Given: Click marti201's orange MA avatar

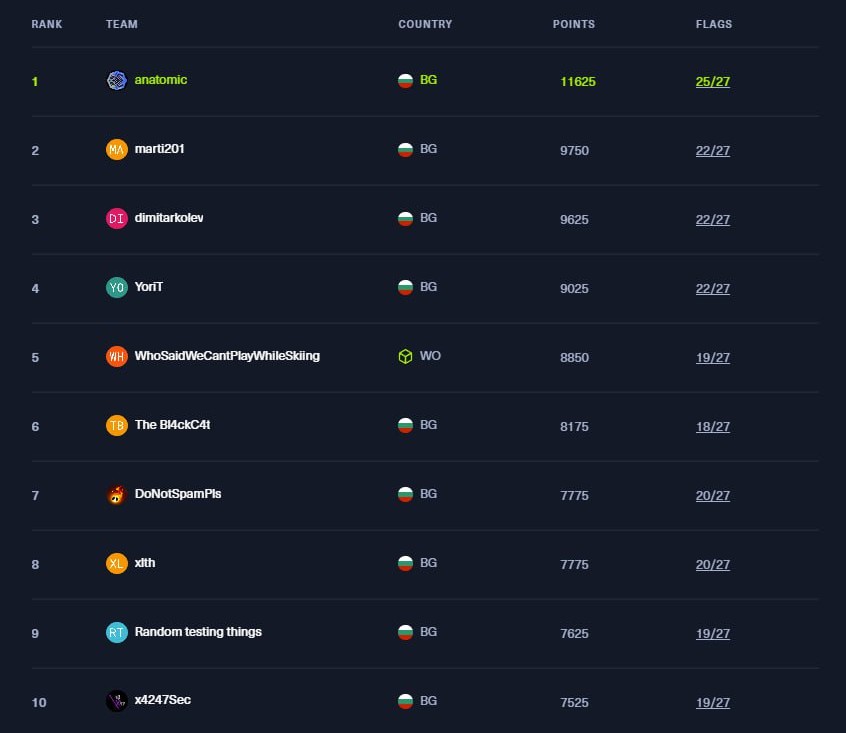Looking at the screenshot, I should 117,149.
